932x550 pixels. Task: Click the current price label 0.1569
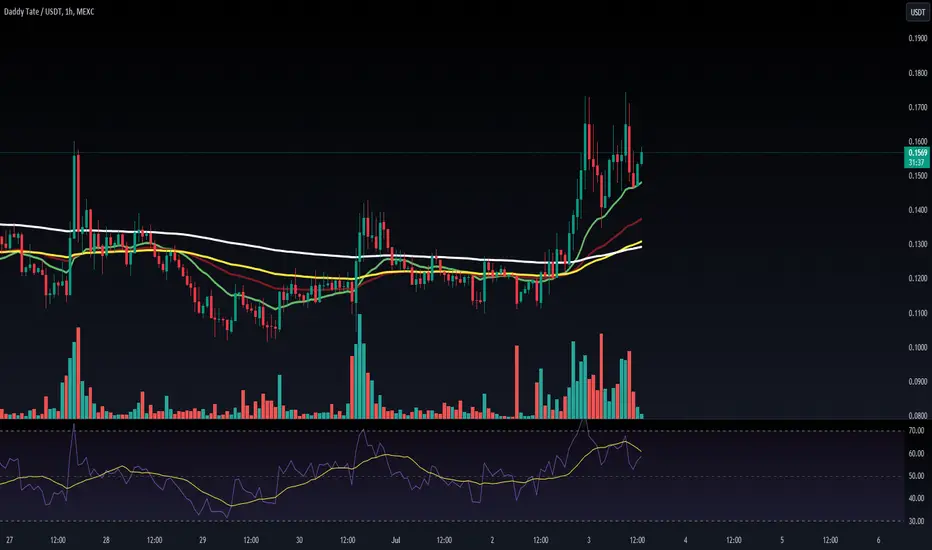[x=917, y=153]
